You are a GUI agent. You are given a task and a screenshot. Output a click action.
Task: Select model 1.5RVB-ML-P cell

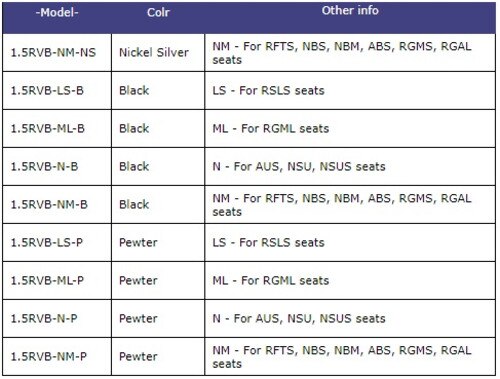[57, 281]
